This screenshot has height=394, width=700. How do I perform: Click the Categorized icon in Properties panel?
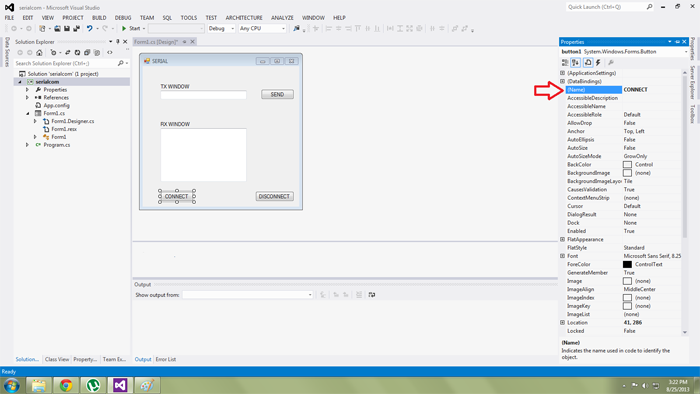(x=565, y=63)
